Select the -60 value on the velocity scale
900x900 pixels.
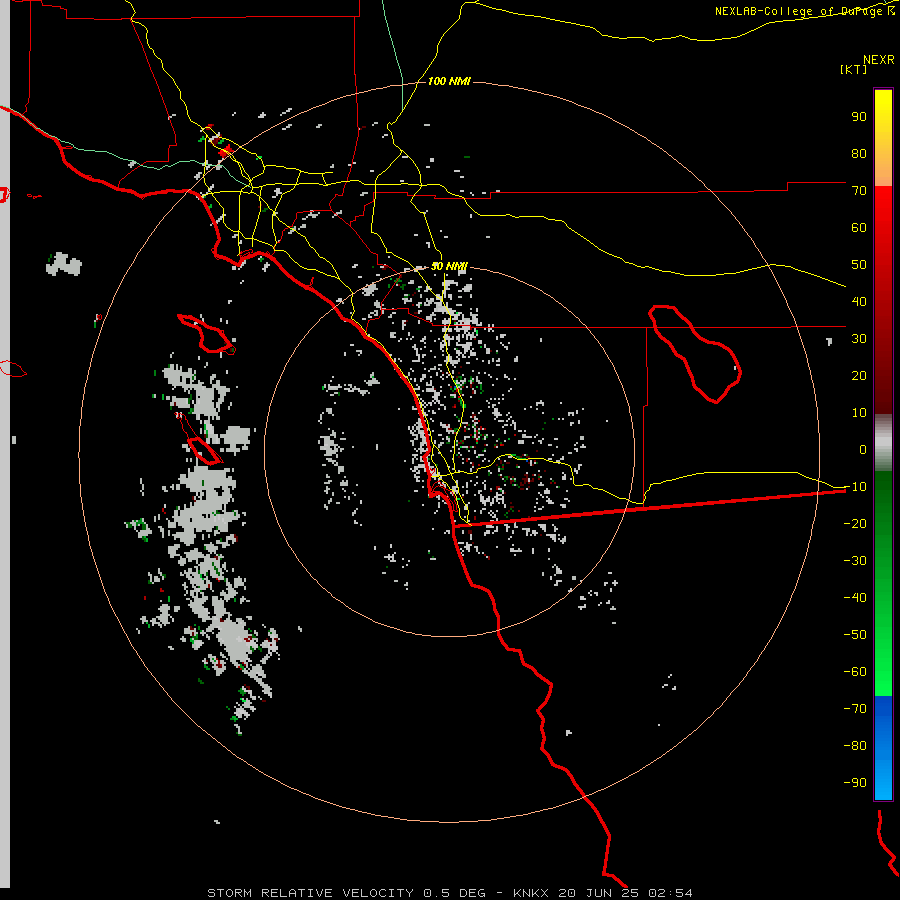[x=855, y=672]
